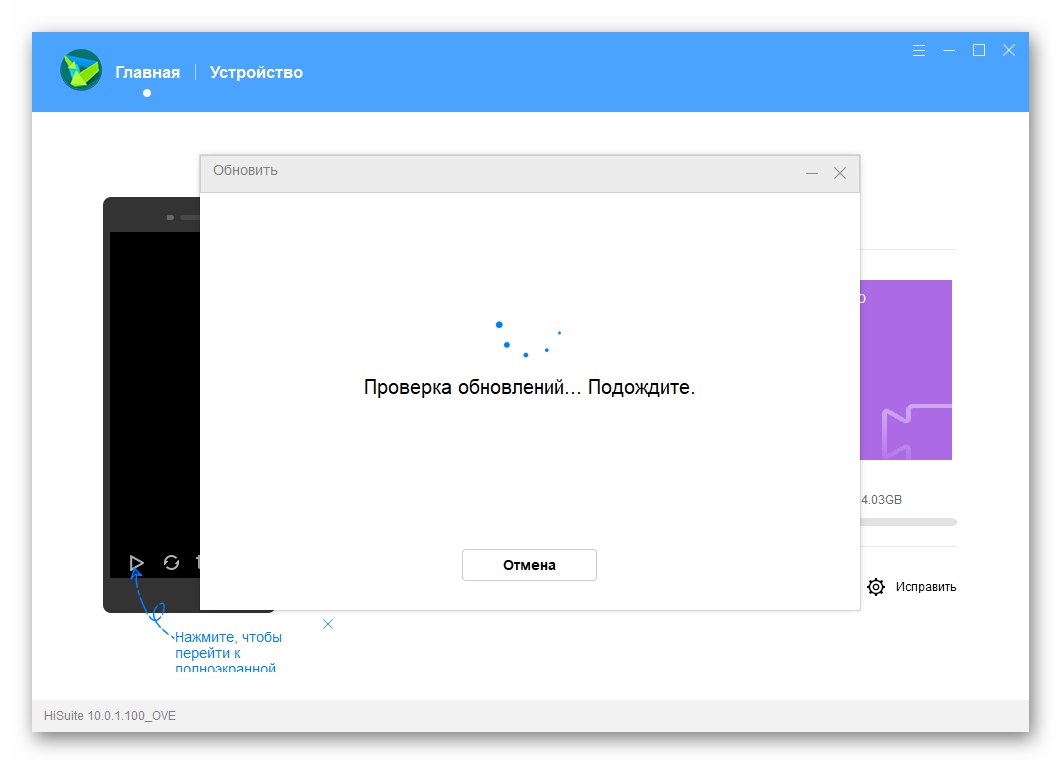Image resolution: width=1061 pixels, height=764 pixels.
Task: Click HiSuite 10.0.1.100_OVE version text
Action: [x=110, y=716]
